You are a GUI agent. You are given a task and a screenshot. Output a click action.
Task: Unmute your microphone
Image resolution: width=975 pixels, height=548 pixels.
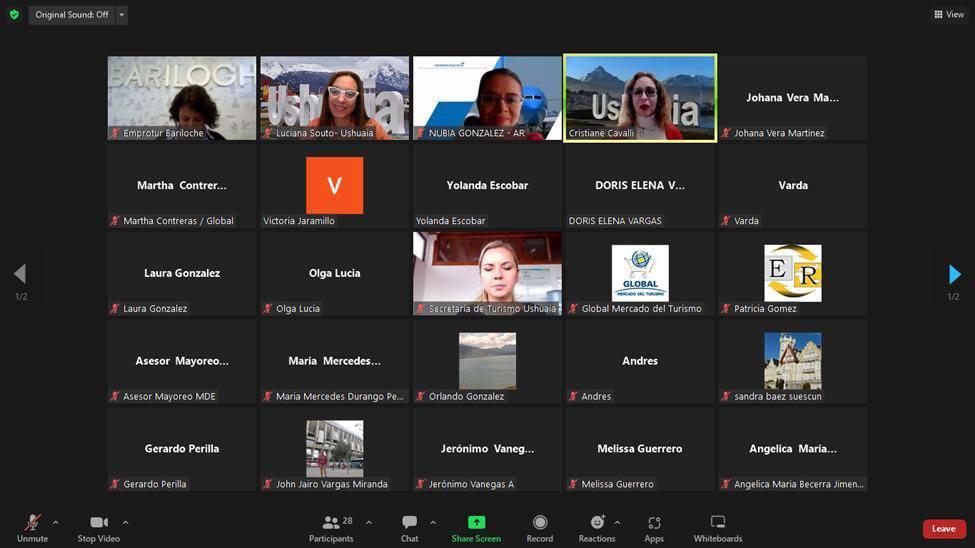click(32, 528)
